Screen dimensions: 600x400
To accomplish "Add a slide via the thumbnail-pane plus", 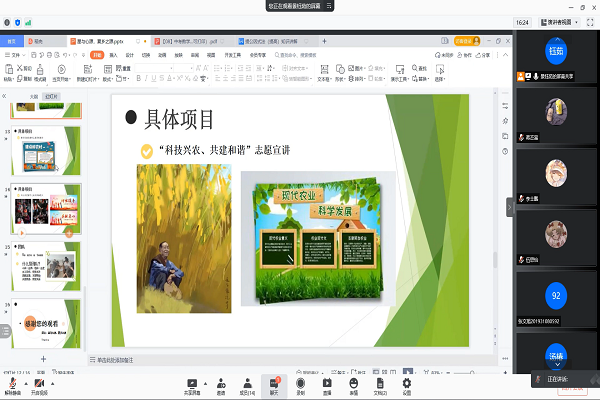I will click(43, 359).
